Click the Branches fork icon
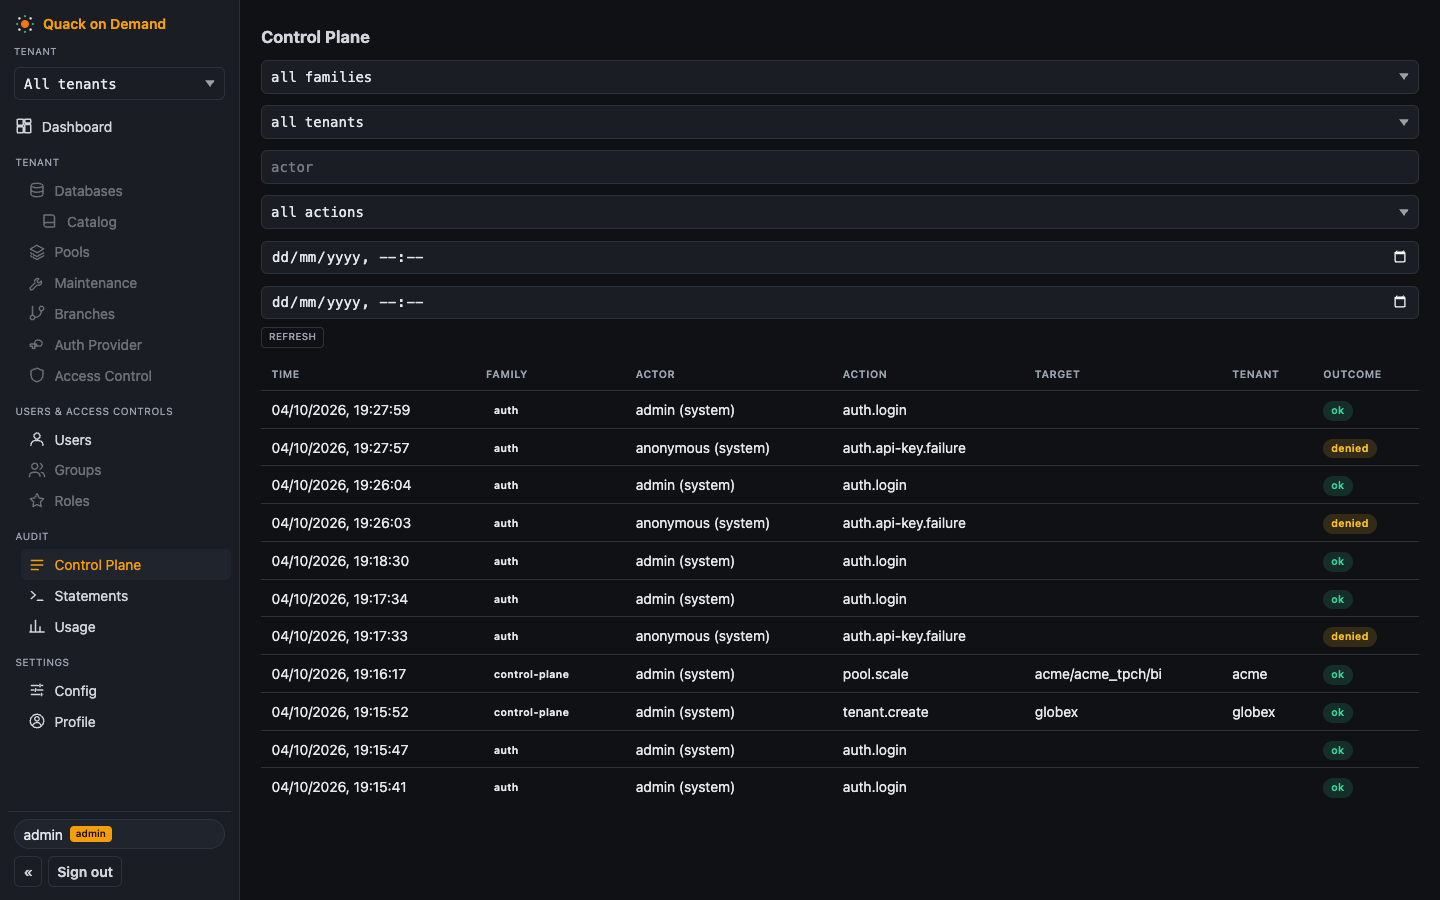1440x900 pixels. (x=37, y=313)
